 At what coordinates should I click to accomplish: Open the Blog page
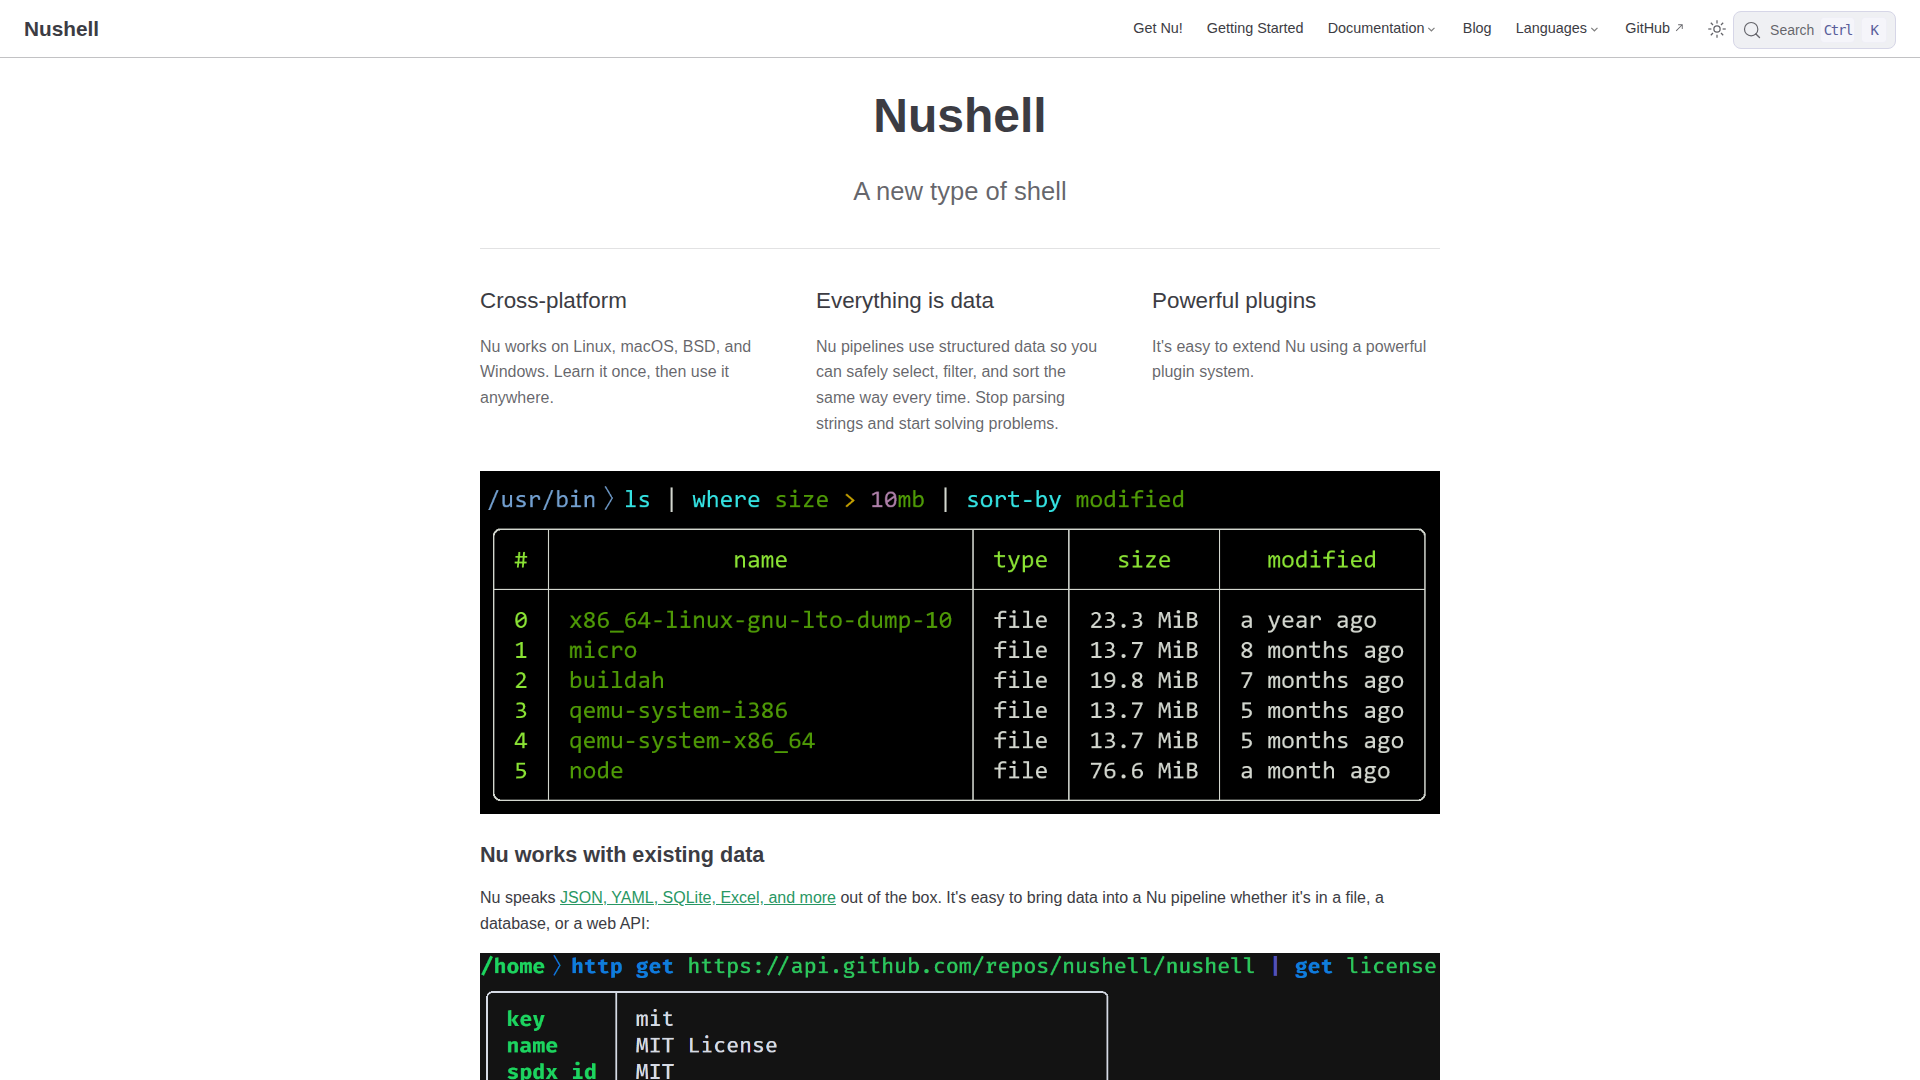tap(1476, 28)
